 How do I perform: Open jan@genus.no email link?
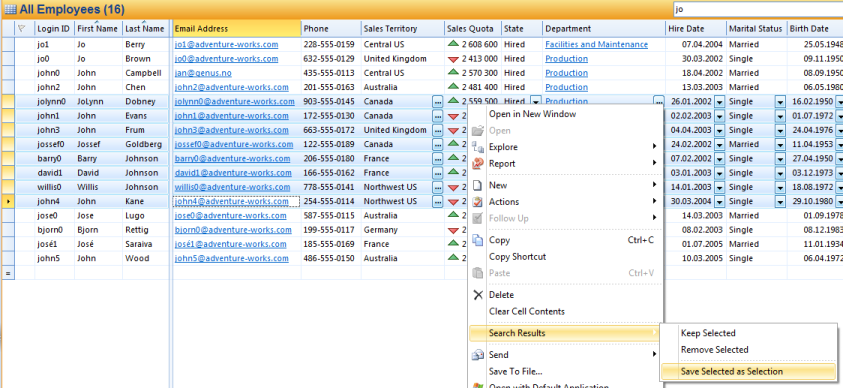tap(203, 73)
